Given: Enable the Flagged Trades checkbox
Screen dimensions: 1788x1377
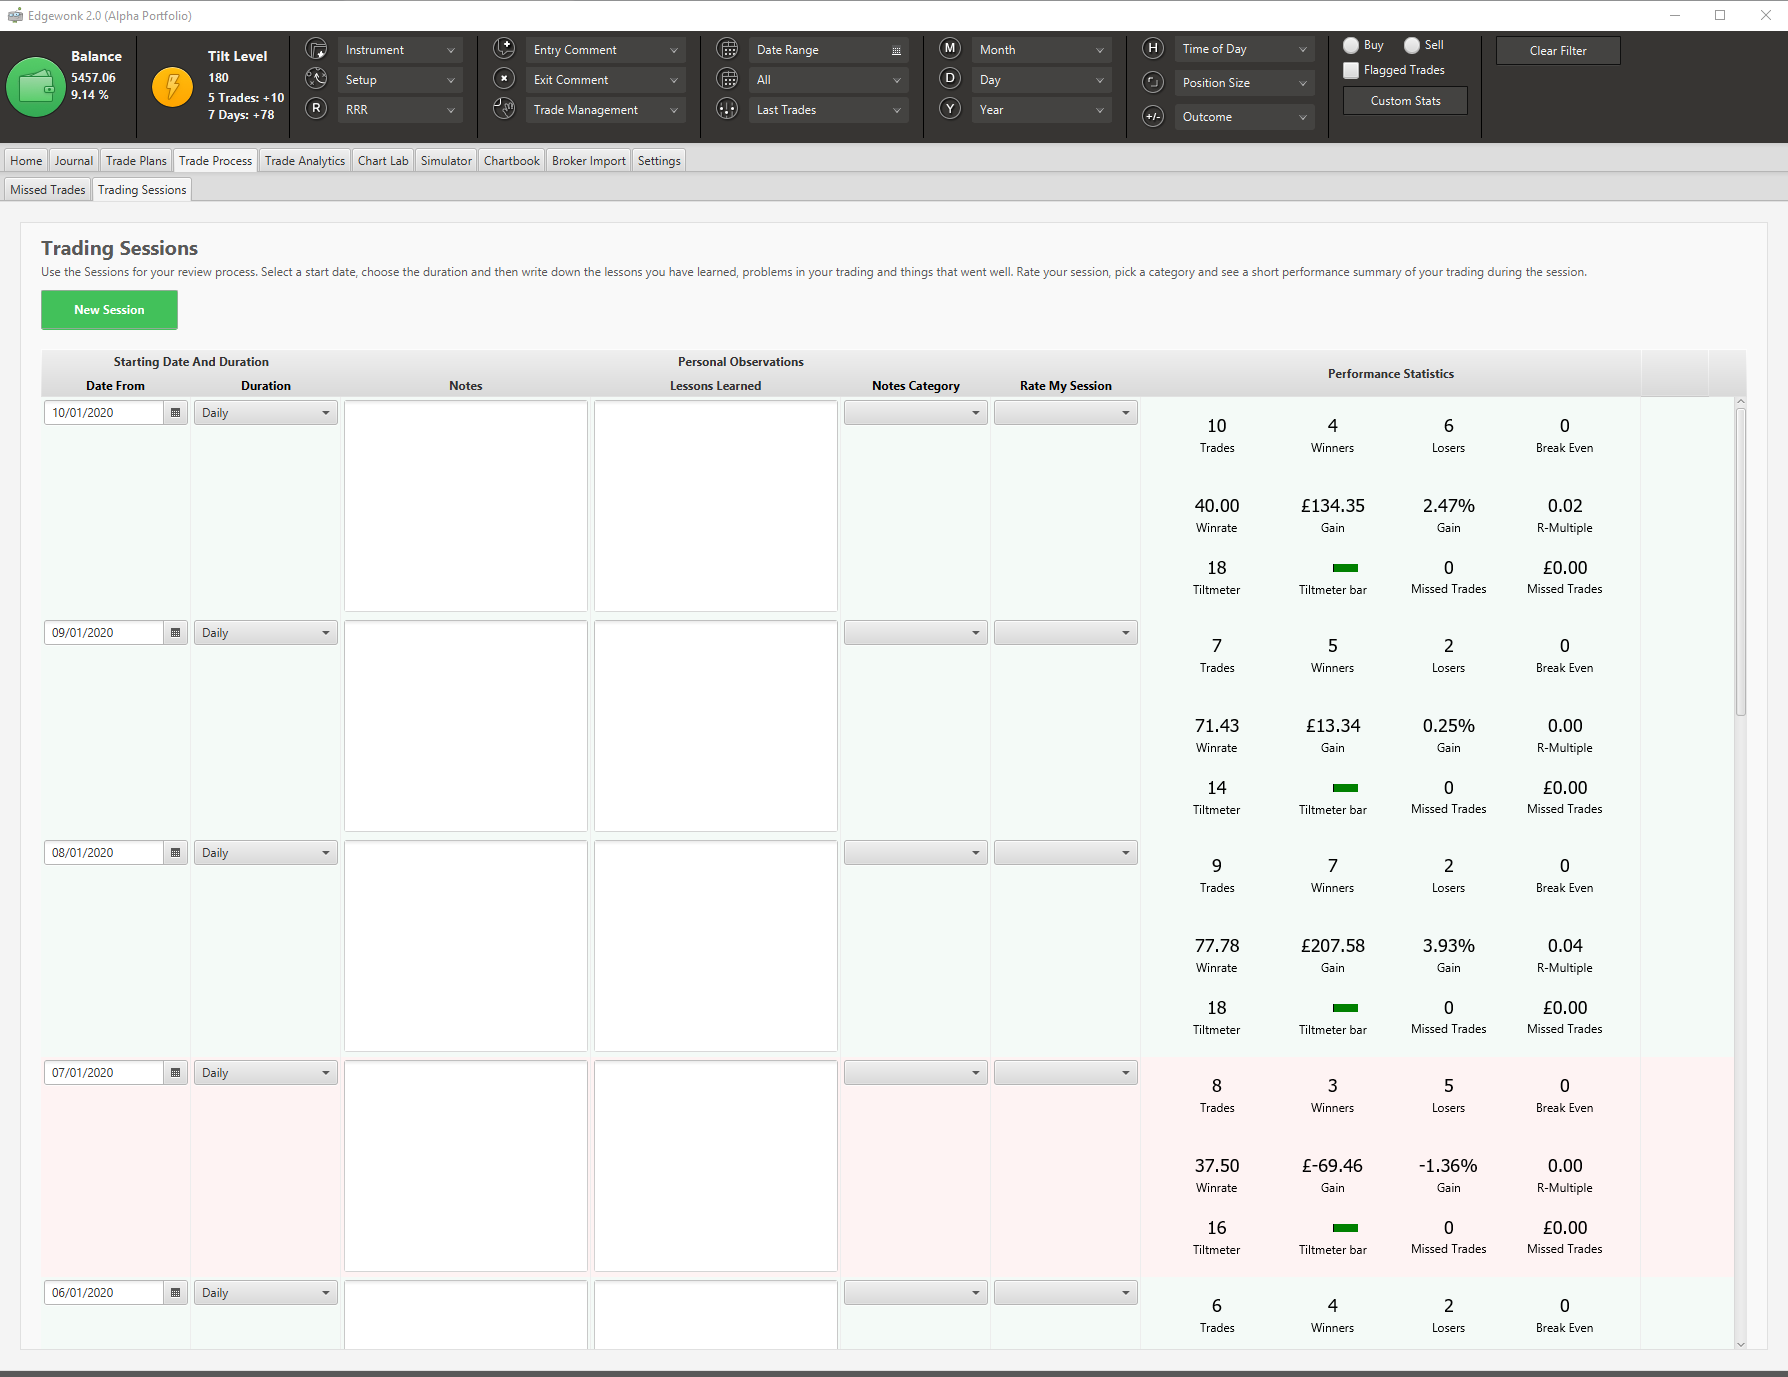Looking at the screenshot, I should [1351, 70].
